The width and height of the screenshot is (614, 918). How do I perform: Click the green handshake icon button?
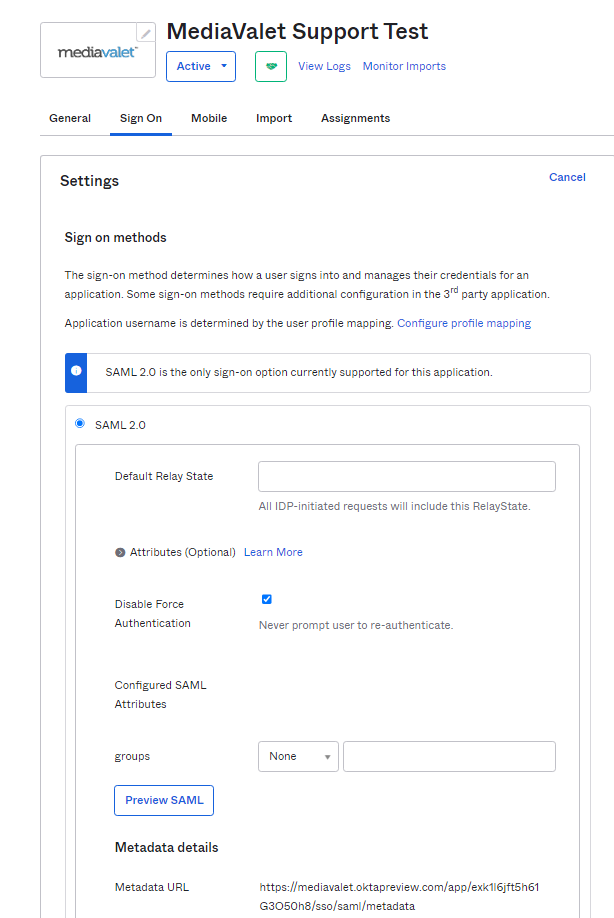tap(271, 66)
